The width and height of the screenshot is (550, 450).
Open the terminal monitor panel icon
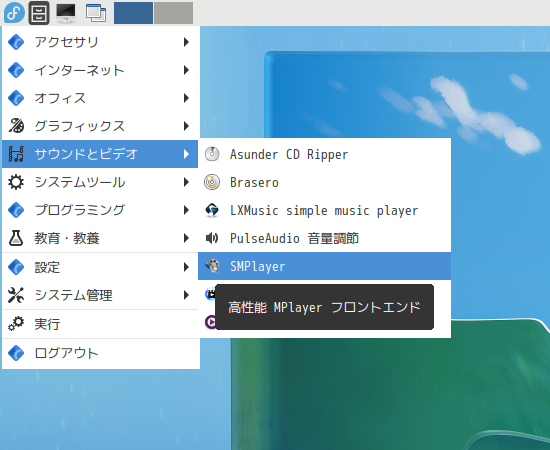pos(66,13)
